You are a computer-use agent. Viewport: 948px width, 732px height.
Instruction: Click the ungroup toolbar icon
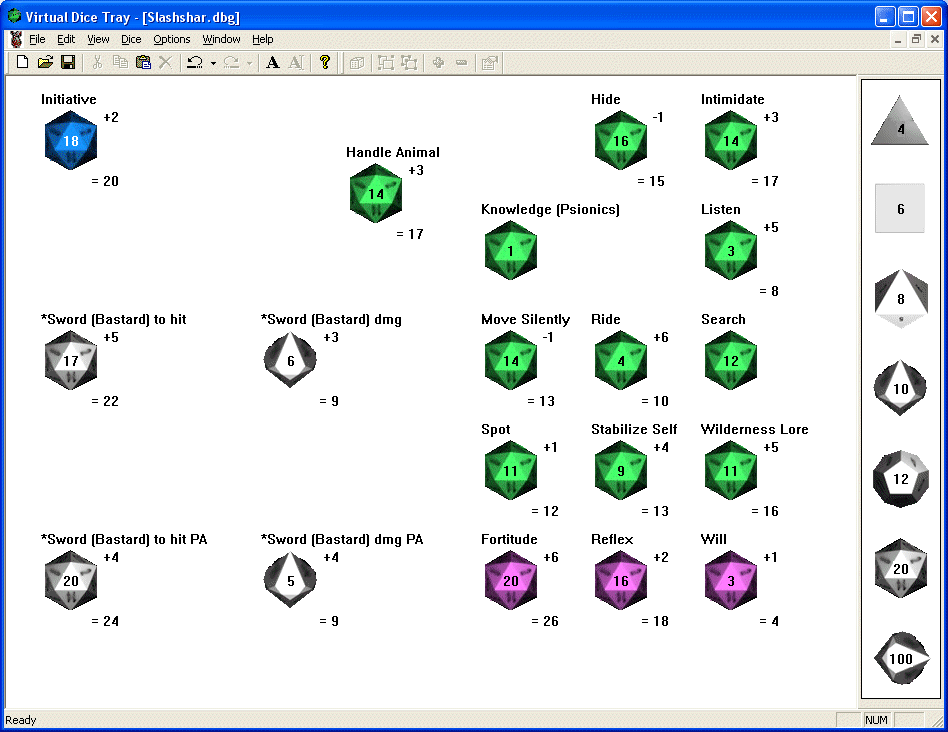tap(409, 63)
